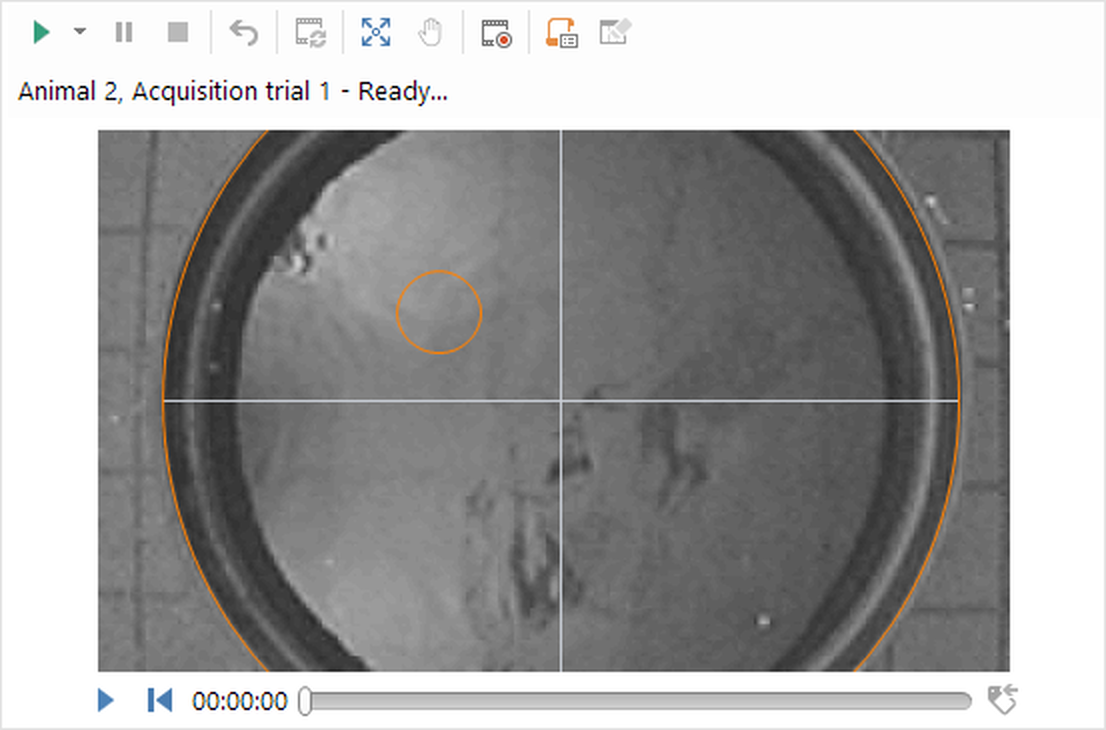Click the green Start trial play button
The width and height of the screenshot is (1106, 730).
pos(41,33)
